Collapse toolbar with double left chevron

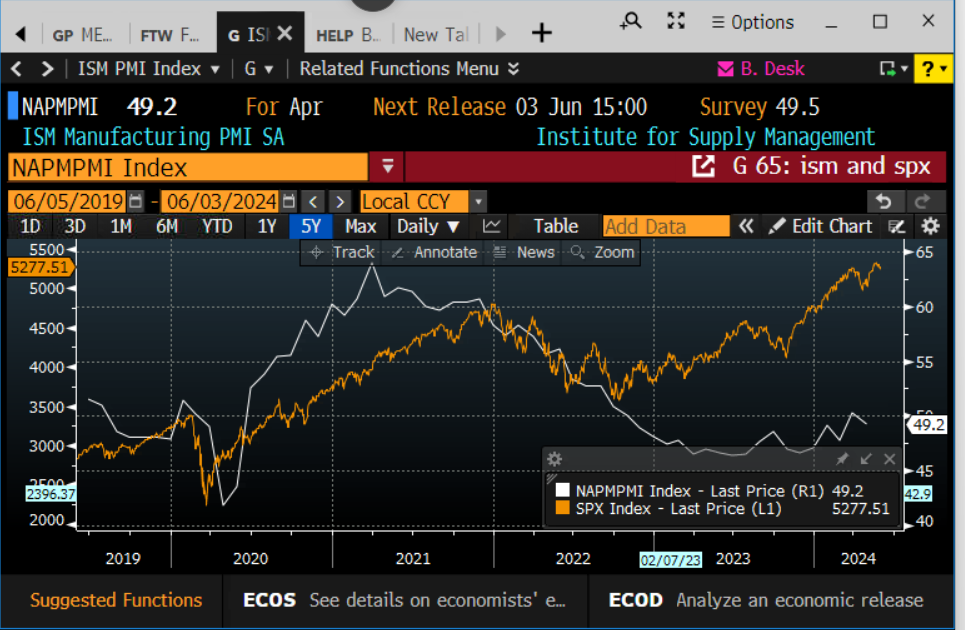pyautogui.click(x=745, y=227)
